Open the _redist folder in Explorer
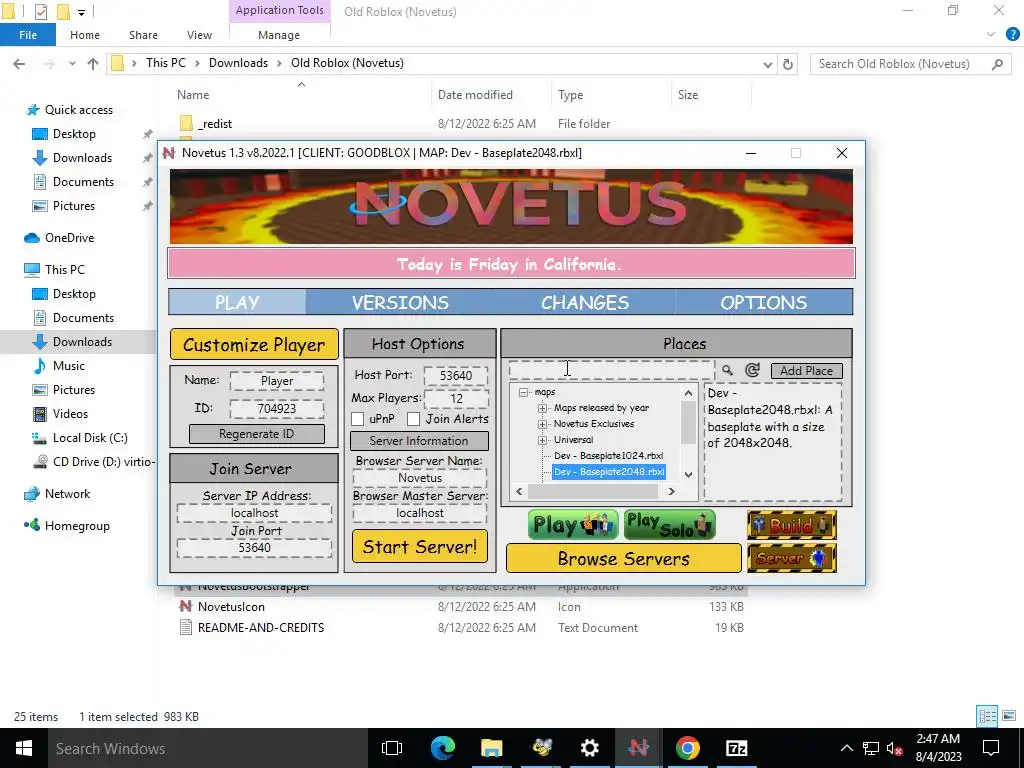The width and height of the screenshot is (1024, 768). [x=215, y=123]
